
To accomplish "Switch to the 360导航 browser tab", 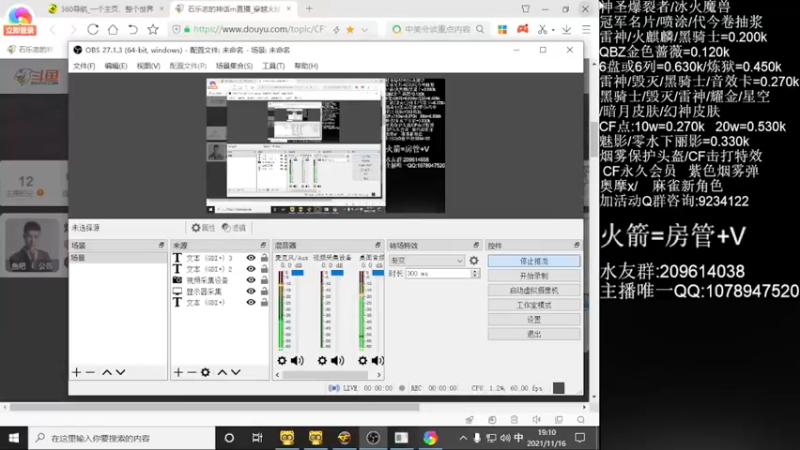I will pos(106,9).
